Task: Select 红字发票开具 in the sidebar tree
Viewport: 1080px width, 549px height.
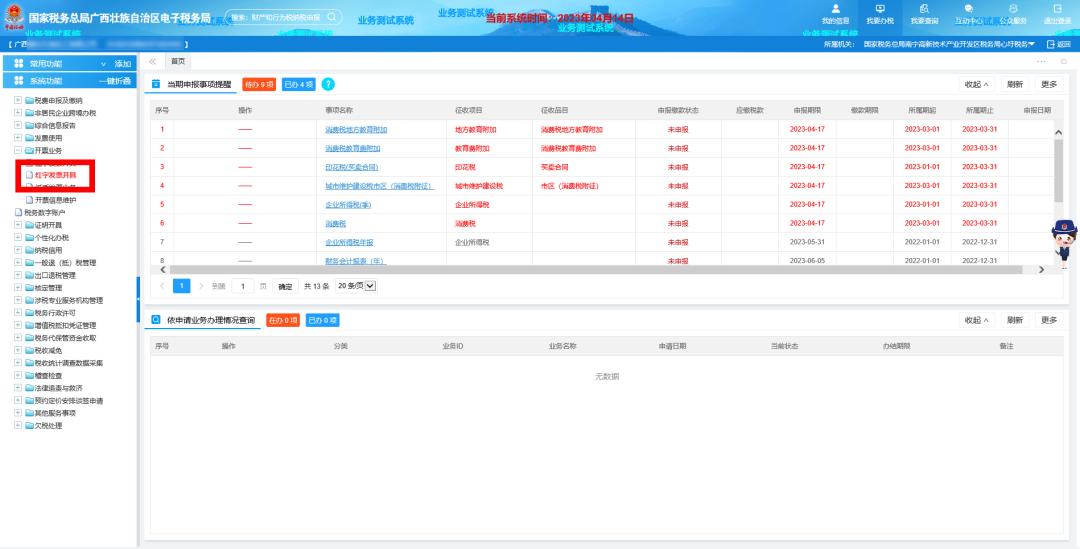Action: click(x=55, y=175)
